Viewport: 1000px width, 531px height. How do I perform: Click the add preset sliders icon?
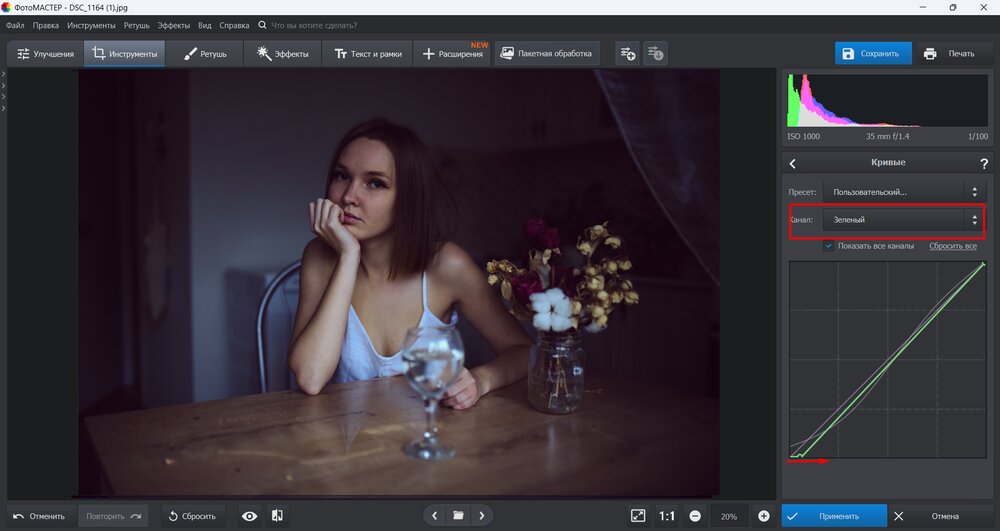click(627, 53)
